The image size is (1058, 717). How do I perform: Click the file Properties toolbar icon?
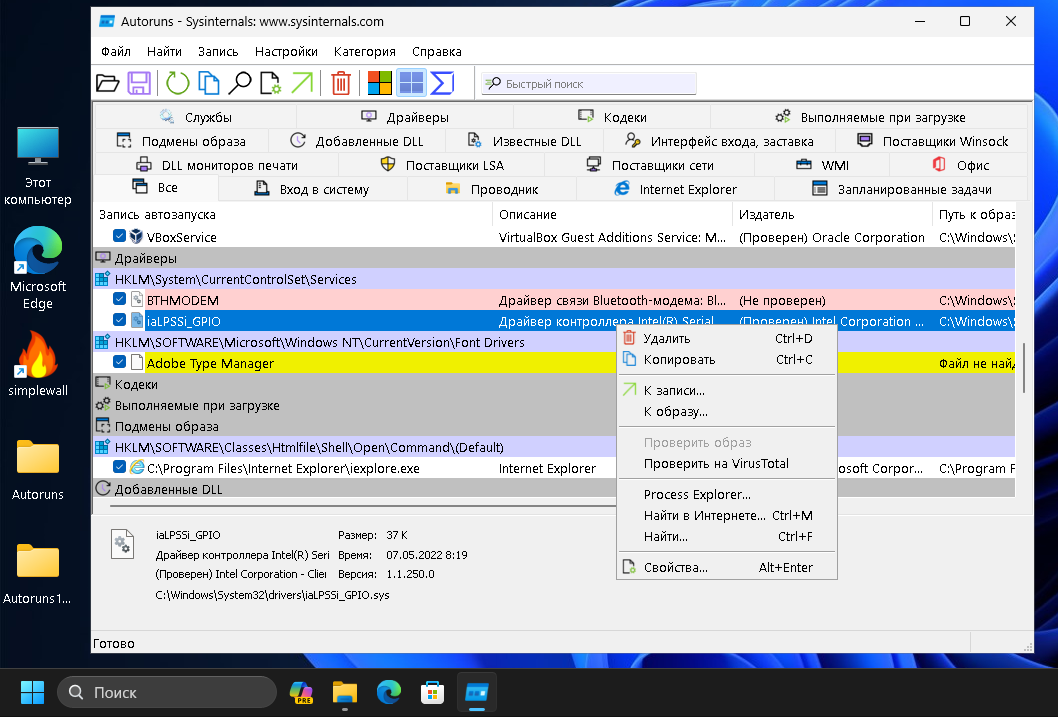271,84
